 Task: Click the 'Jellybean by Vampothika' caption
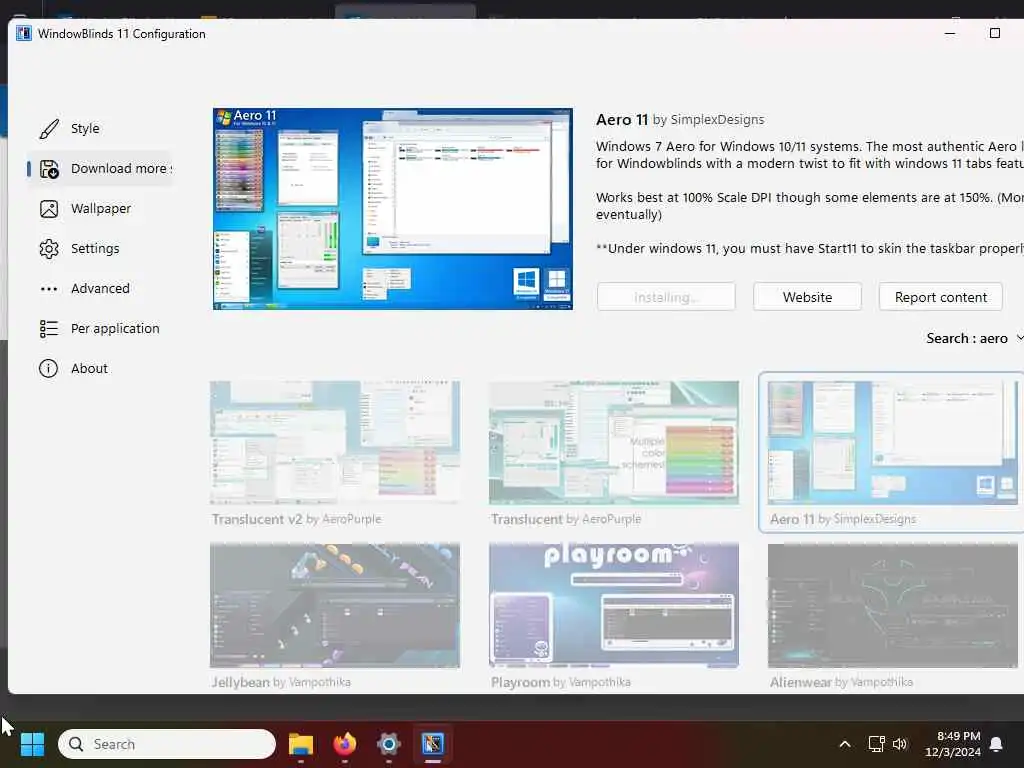pyautogui.click(x=281, y=682)
